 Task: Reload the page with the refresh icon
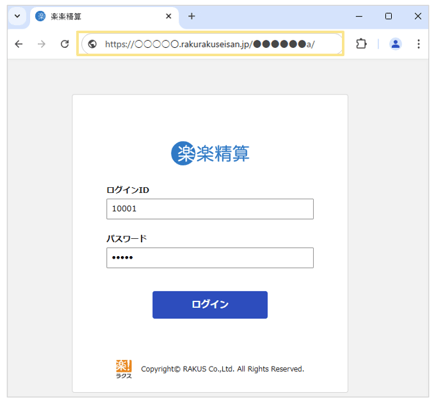(65, 44)
